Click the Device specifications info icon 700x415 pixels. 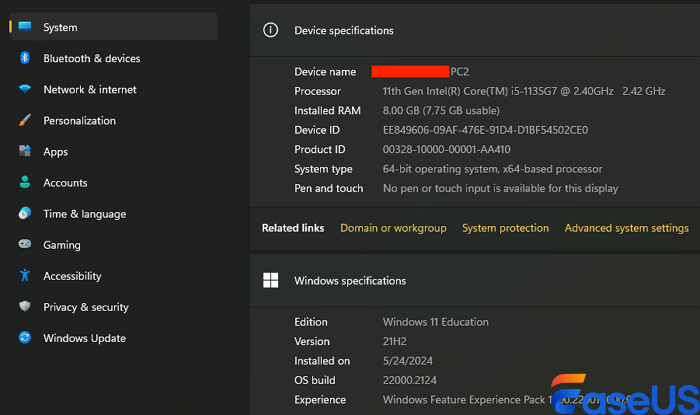coord(270,30)
